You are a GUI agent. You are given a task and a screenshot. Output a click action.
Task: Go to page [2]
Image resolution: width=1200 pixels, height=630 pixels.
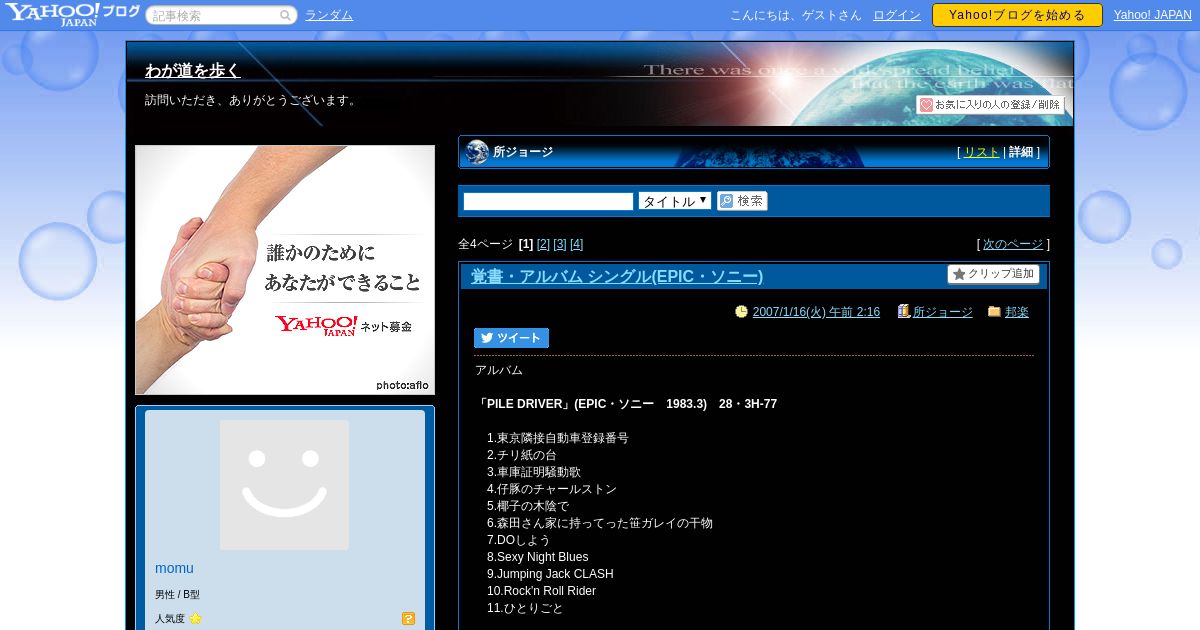544,244
